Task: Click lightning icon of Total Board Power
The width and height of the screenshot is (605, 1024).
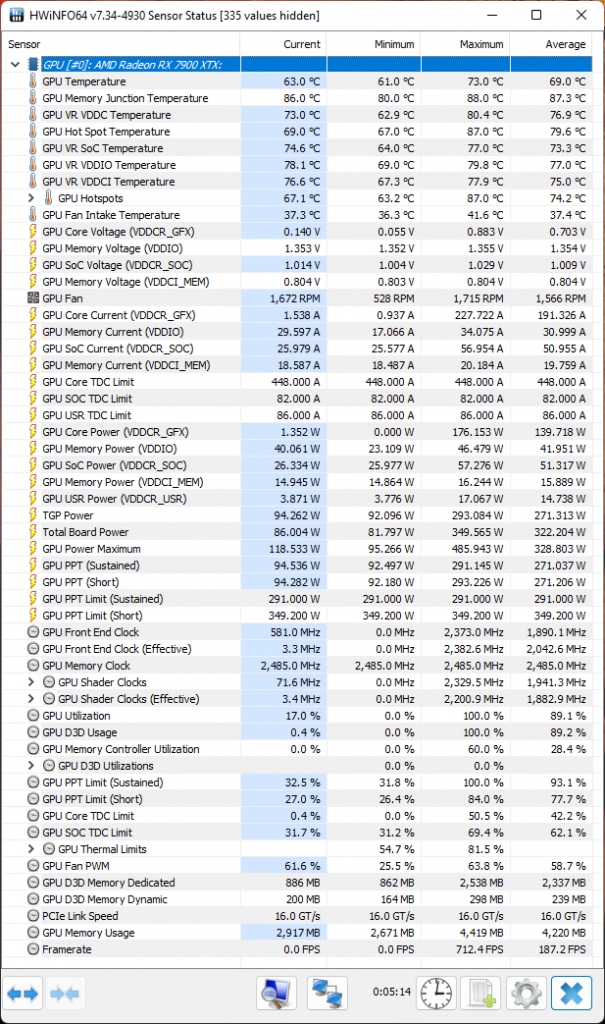Action: pos(33,532)
